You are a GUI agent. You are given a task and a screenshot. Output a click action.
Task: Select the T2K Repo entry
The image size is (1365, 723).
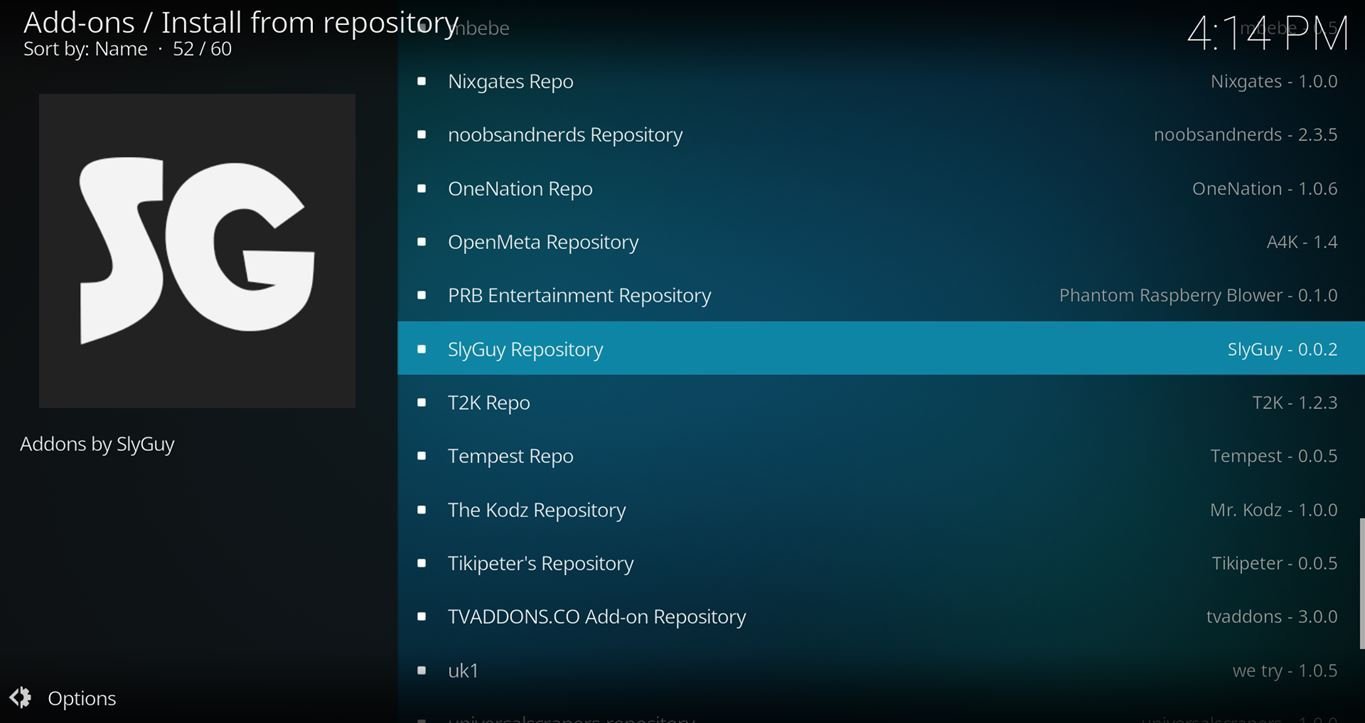coord(489,403)
